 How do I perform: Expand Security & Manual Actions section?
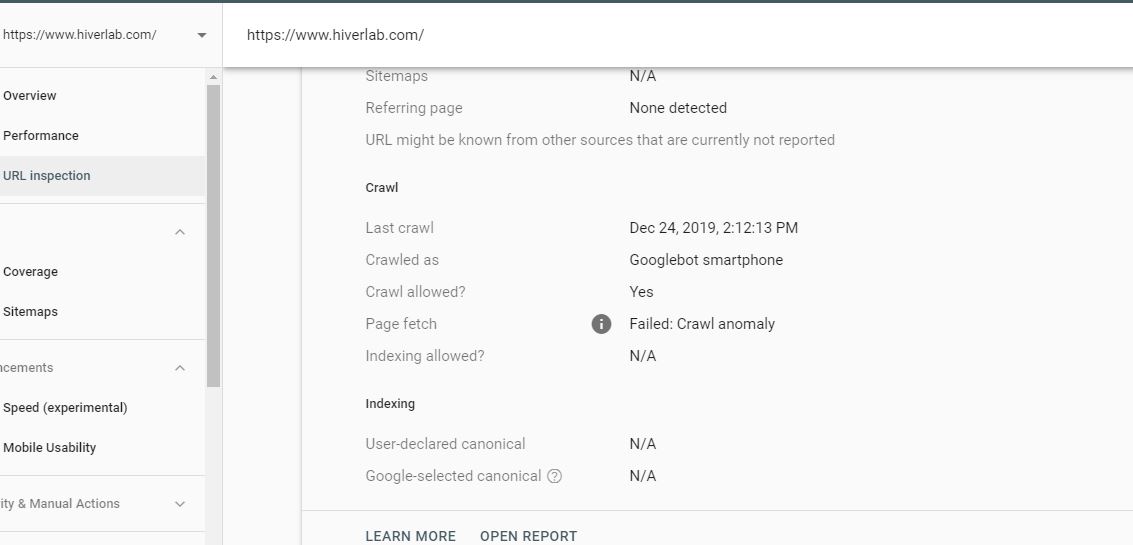181,504
